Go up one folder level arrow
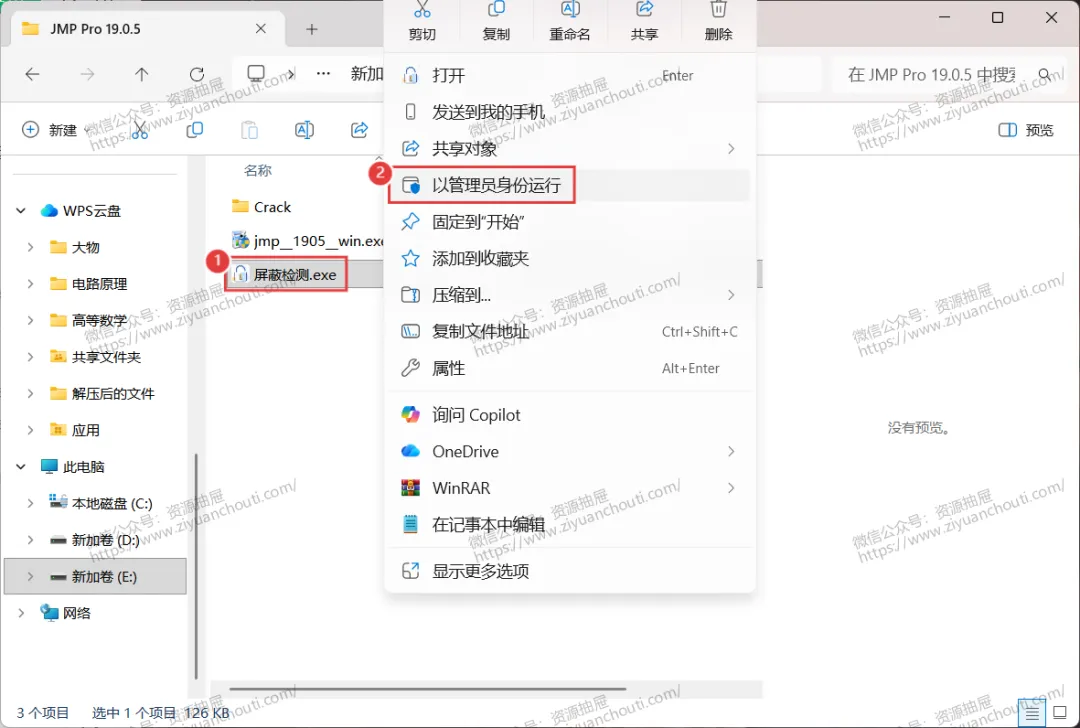Viewport: 1080px width, 728px height. click(141, 74)
